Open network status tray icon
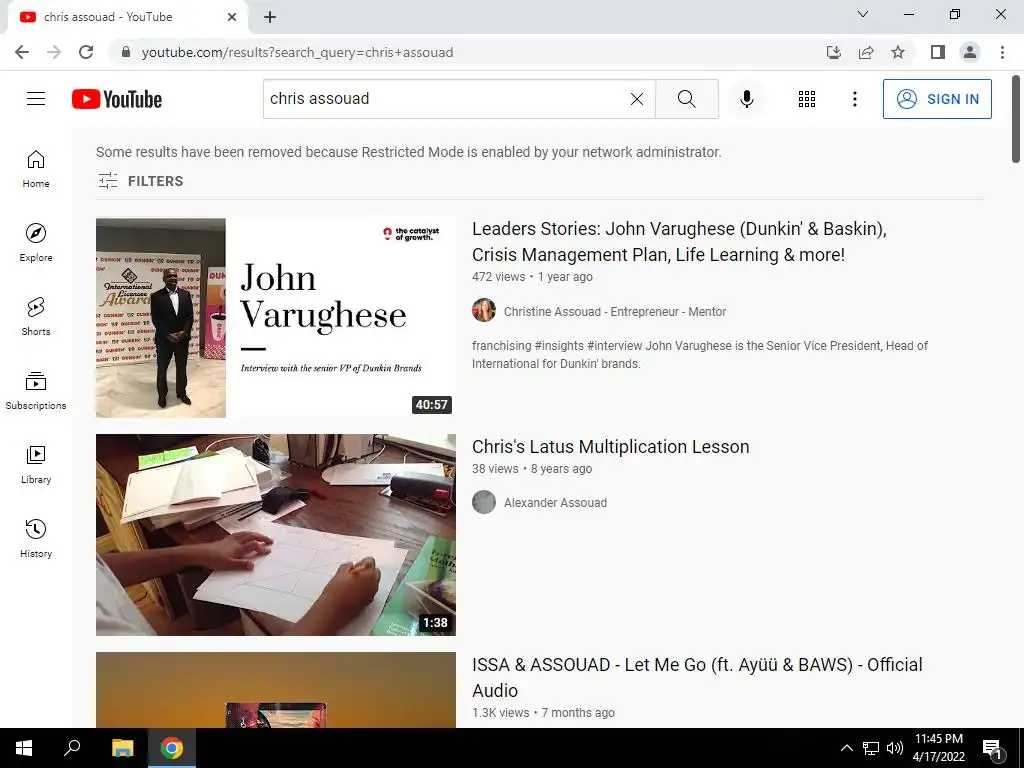 point(871,748)
